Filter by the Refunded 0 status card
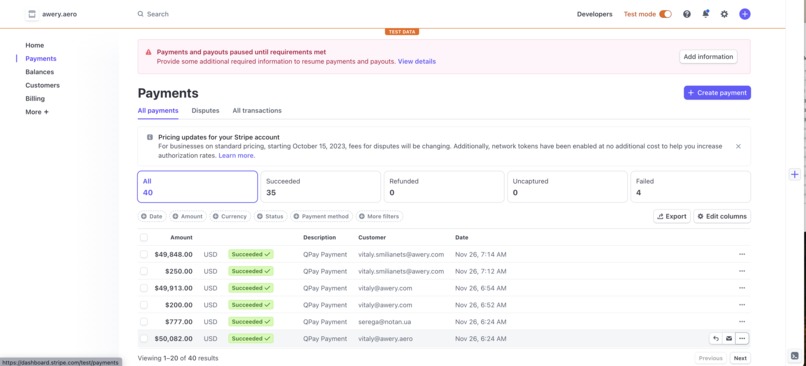Image resolution: width=806 pixels, height=366 pixels. click(444, 187)
